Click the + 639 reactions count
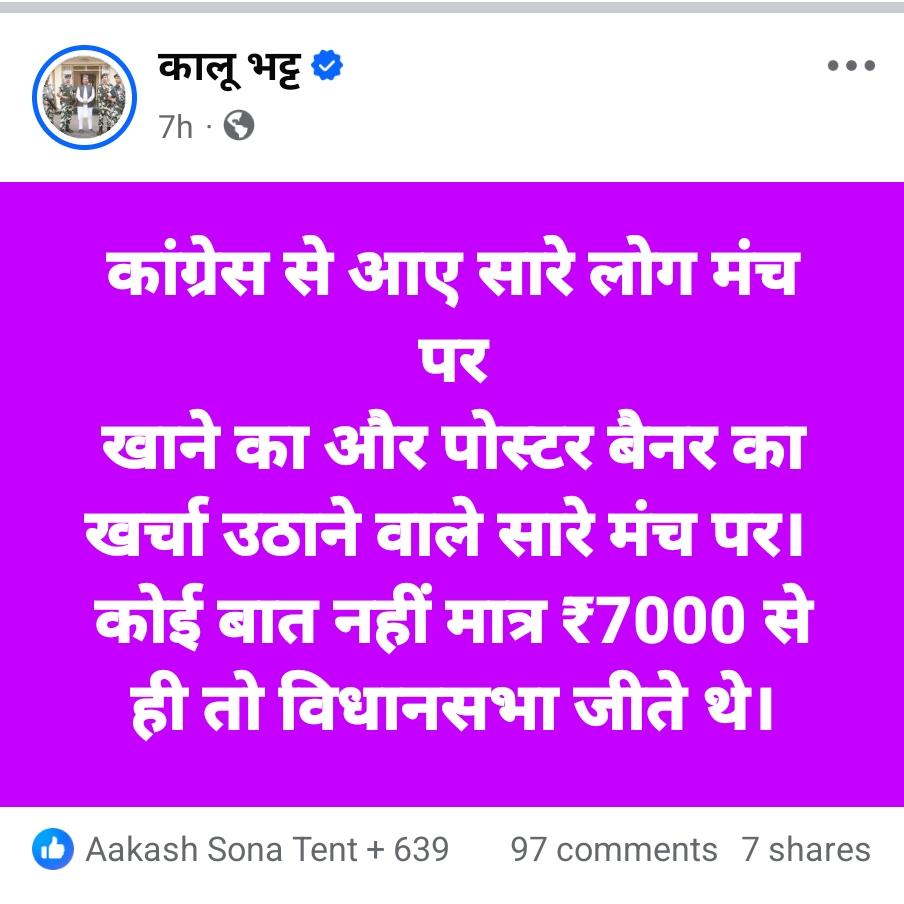Screen dimensions: 904x904 click(x=407, y=849)
